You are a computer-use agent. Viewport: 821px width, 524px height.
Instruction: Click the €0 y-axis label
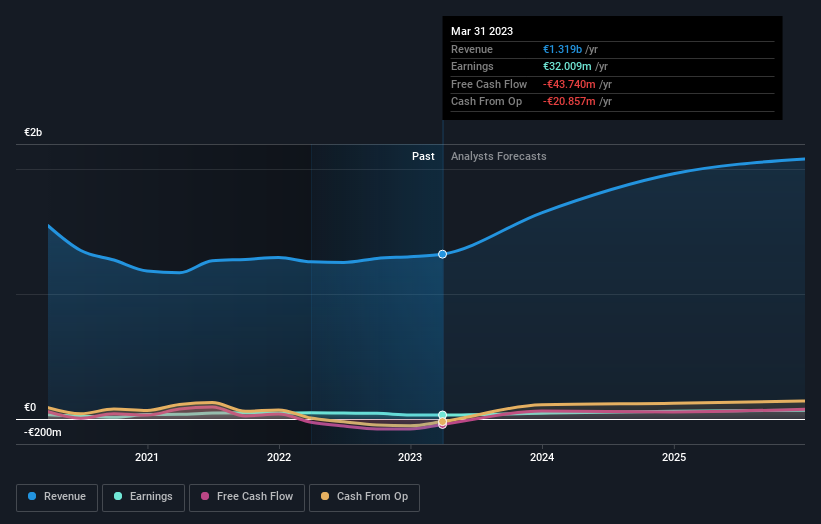(30, 407)
